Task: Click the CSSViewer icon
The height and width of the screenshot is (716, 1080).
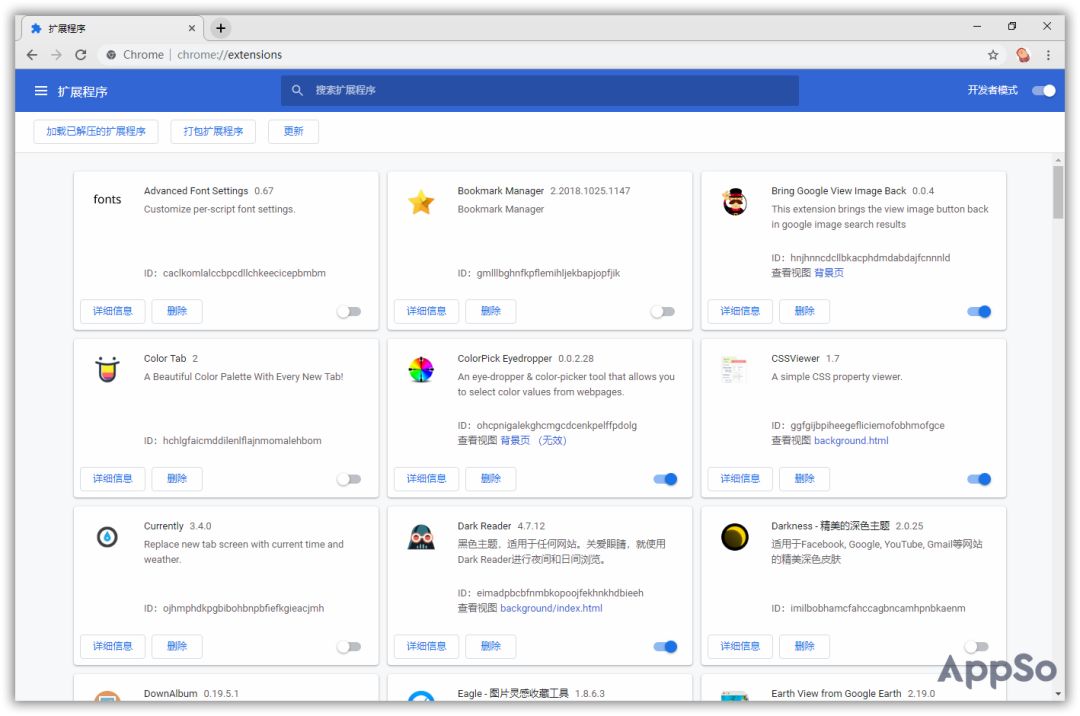Action: [x=734, y=369]
